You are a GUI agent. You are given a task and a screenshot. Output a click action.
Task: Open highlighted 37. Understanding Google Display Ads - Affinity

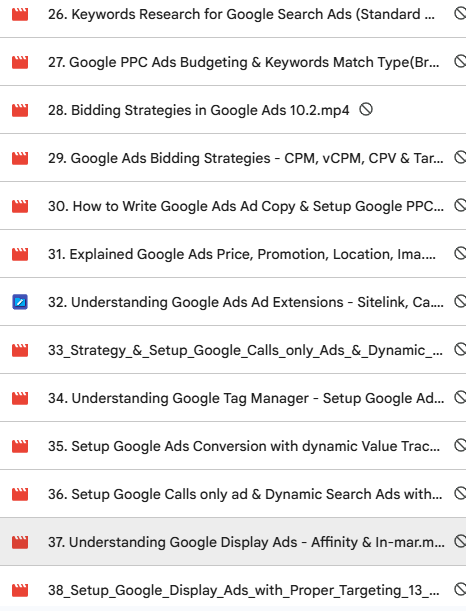[246, 542]
